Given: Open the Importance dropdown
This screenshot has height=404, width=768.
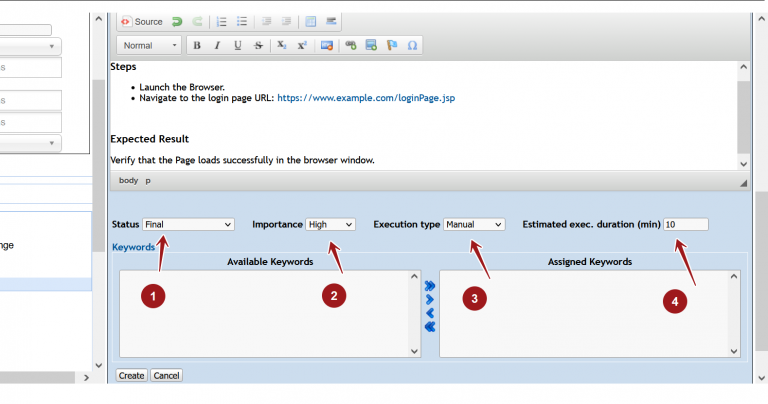Looking at the screenshot, I should click(331, 225).
